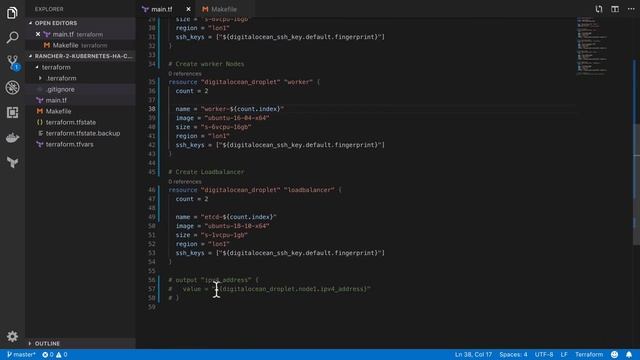The height and width of the screenshot is (360, 640).
Task: Click size = "s-1vcpu-1gb" line
Action: tap(211, 235)
